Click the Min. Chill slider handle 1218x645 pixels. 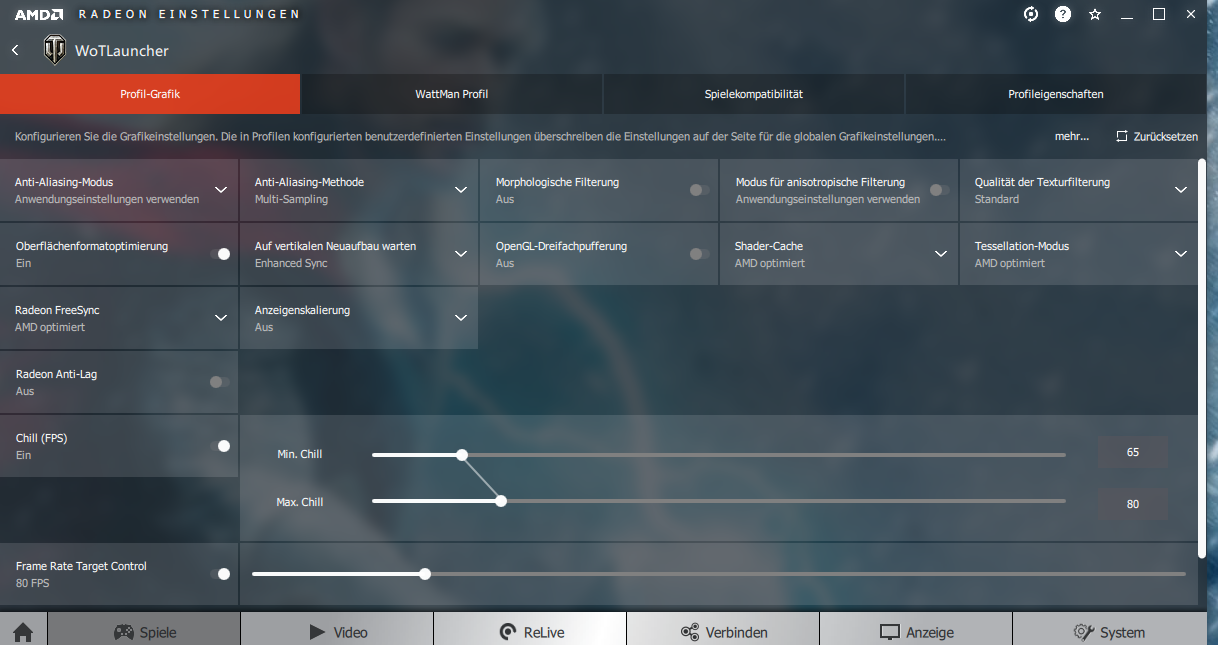pos(462,454)
